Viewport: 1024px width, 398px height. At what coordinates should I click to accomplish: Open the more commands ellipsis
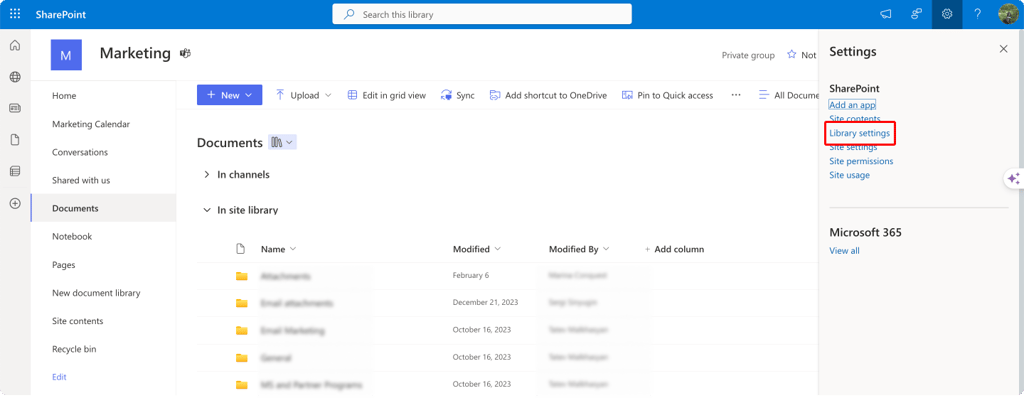click(x=736, y=95)
